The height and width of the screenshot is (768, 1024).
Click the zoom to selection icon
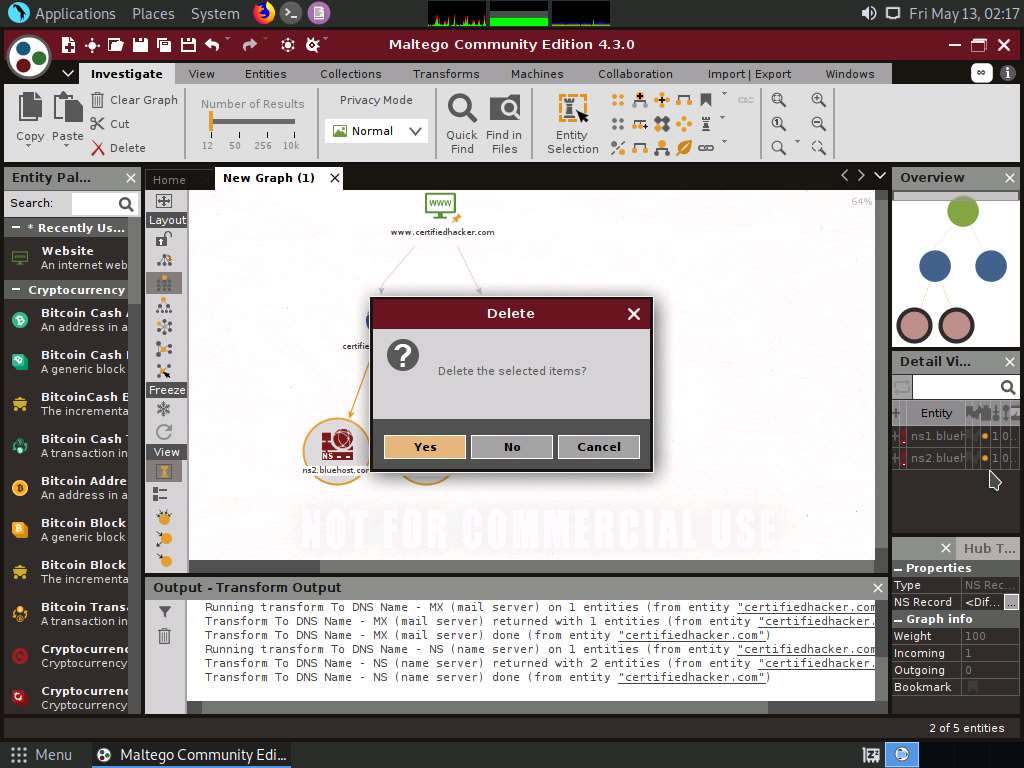pyautogui.click(x=818, y=148)
